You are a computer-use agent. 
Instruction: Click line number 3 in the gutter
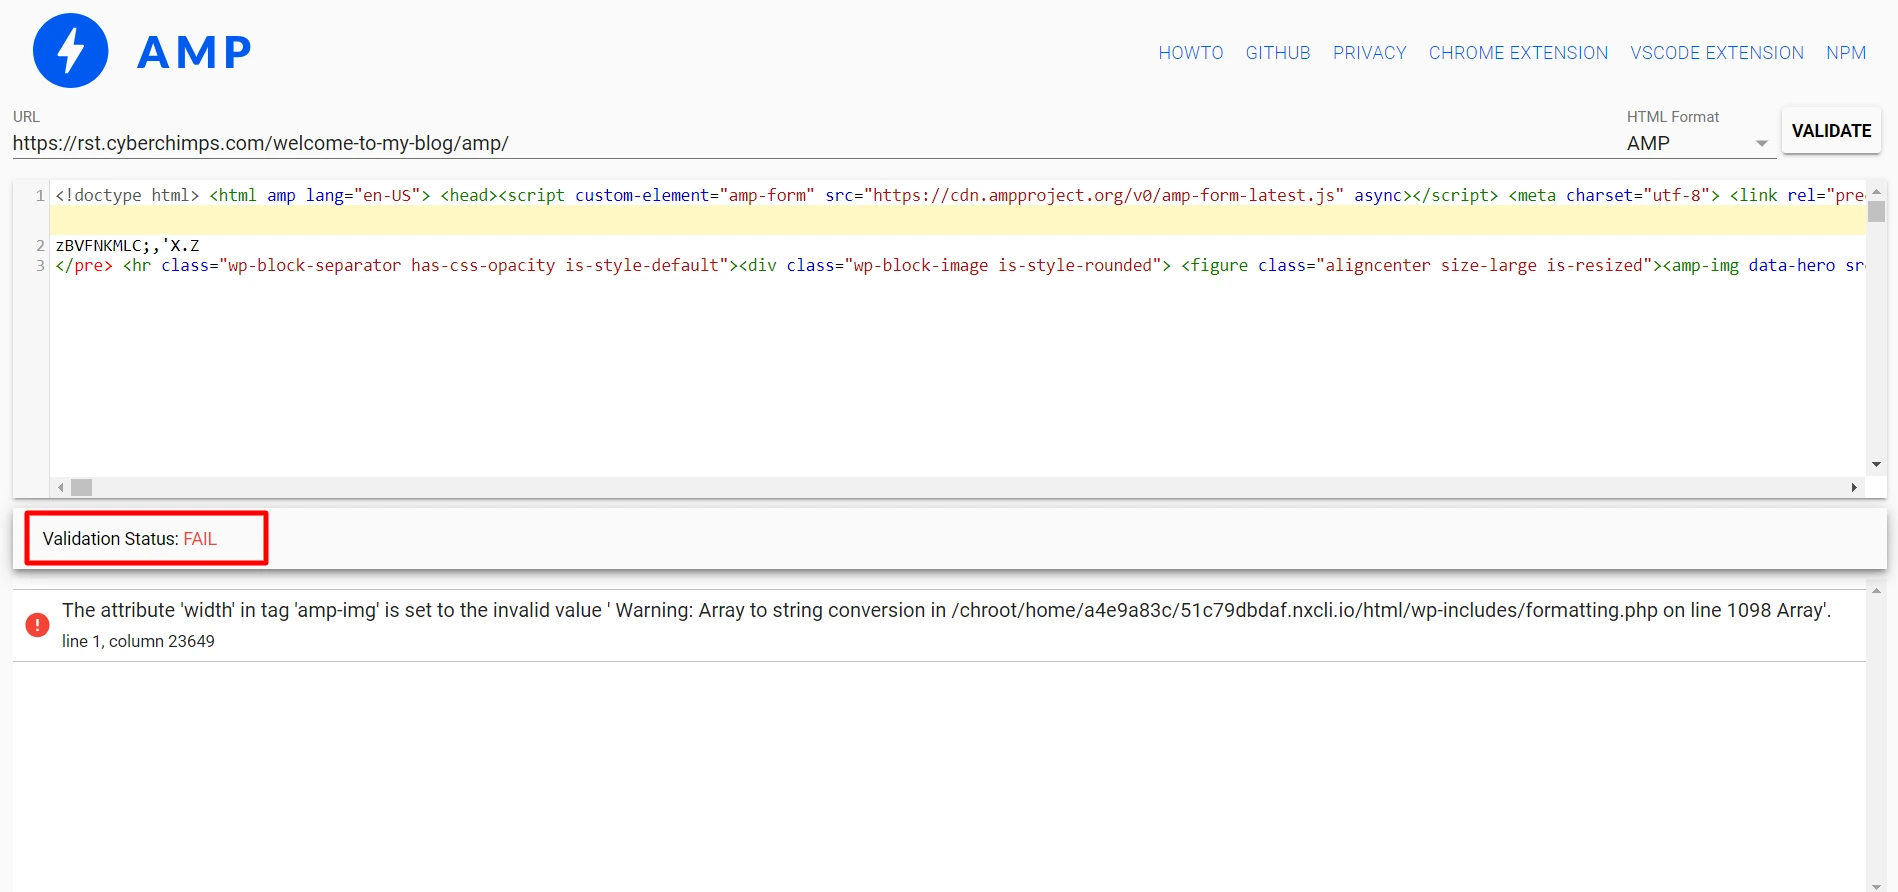pyautogui.click(x=40, y=265)
